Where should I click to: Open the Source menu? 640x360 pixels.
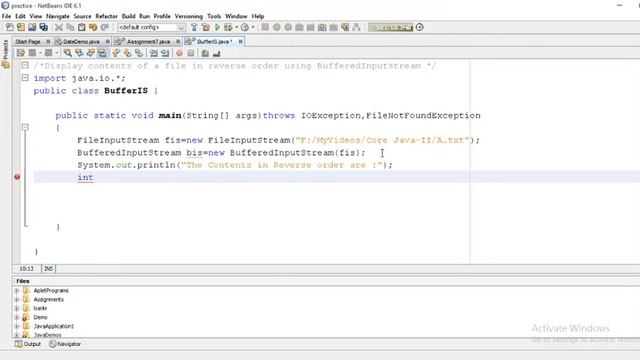(82, 16)
